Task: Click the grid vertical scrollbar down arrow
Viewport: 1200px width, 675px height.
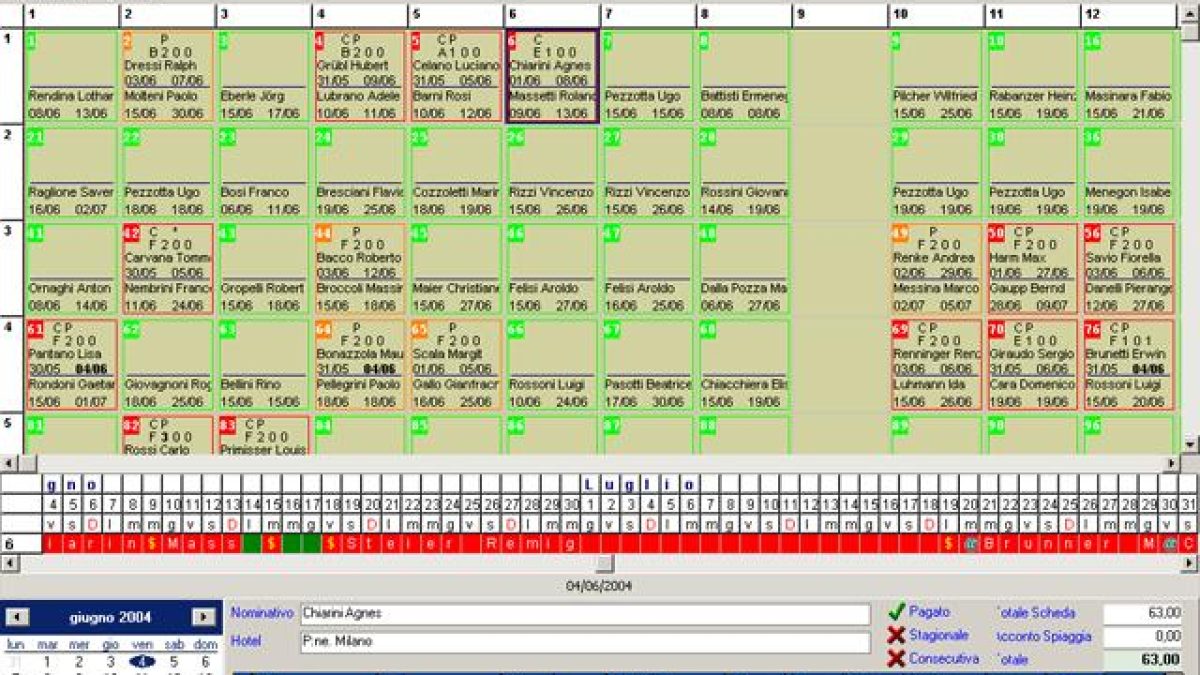Action: tap(1190, 445)
